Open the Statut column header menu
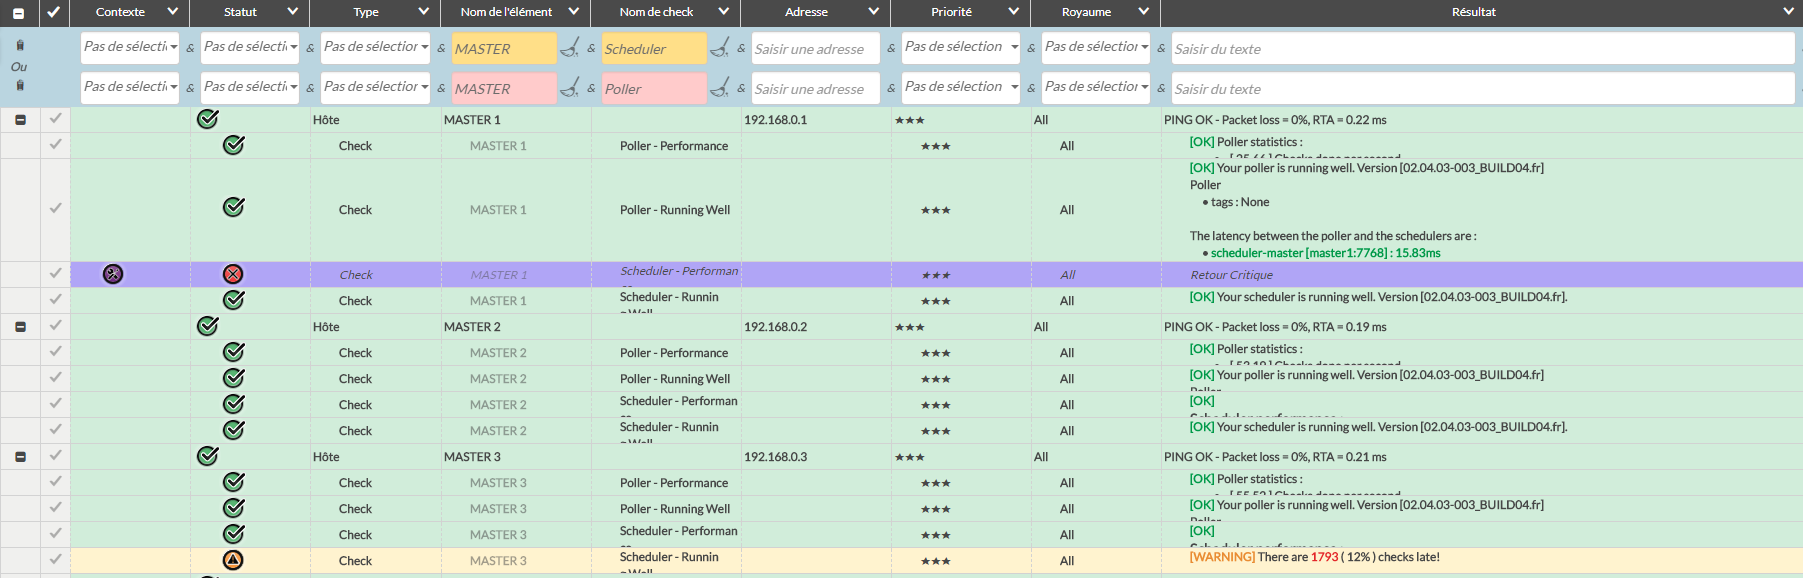The height and width of the screenshot is (578, 1803). [292, 12]
